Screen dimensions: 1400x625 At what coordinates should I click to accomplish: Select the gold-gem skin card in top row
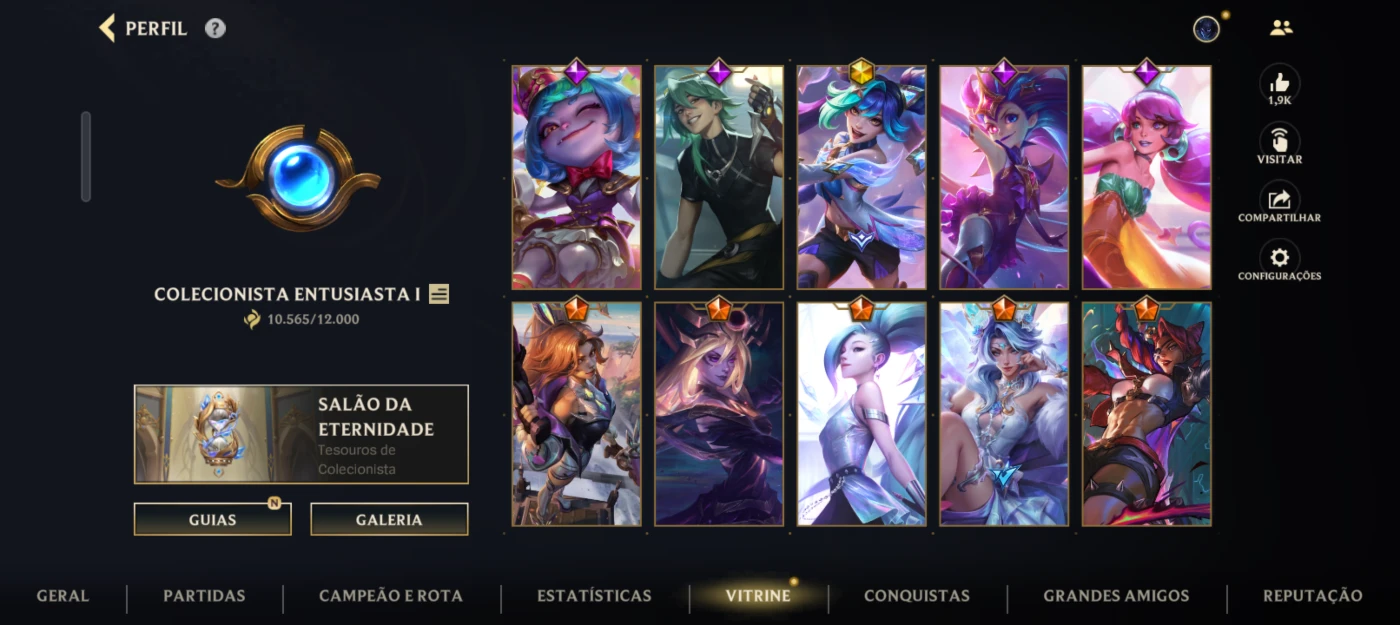click(x=861, y=177)
